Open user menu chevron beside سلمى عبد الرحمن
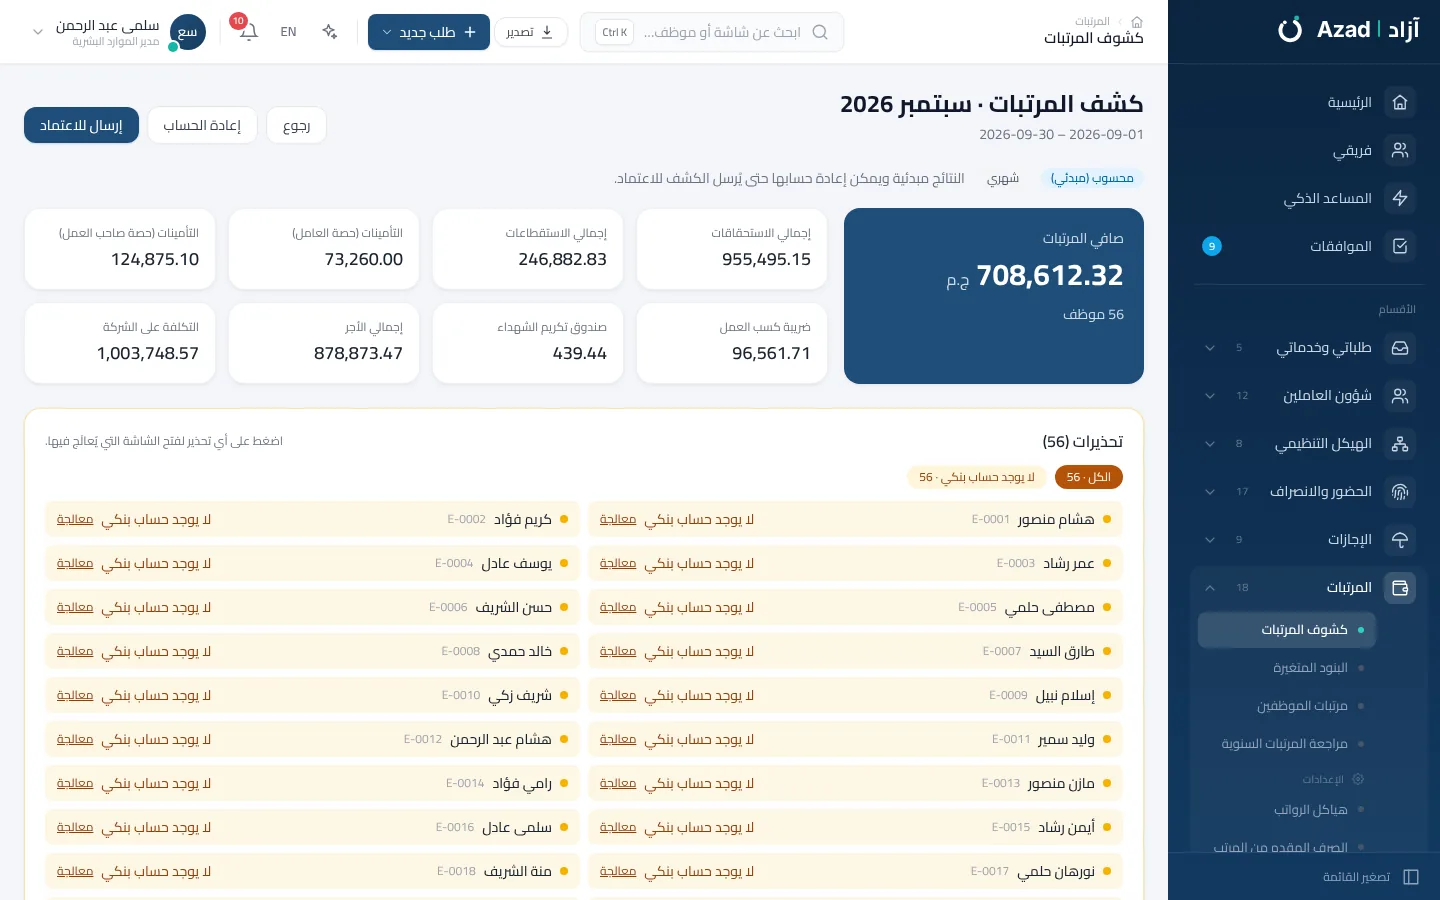 tap(38, 32)
